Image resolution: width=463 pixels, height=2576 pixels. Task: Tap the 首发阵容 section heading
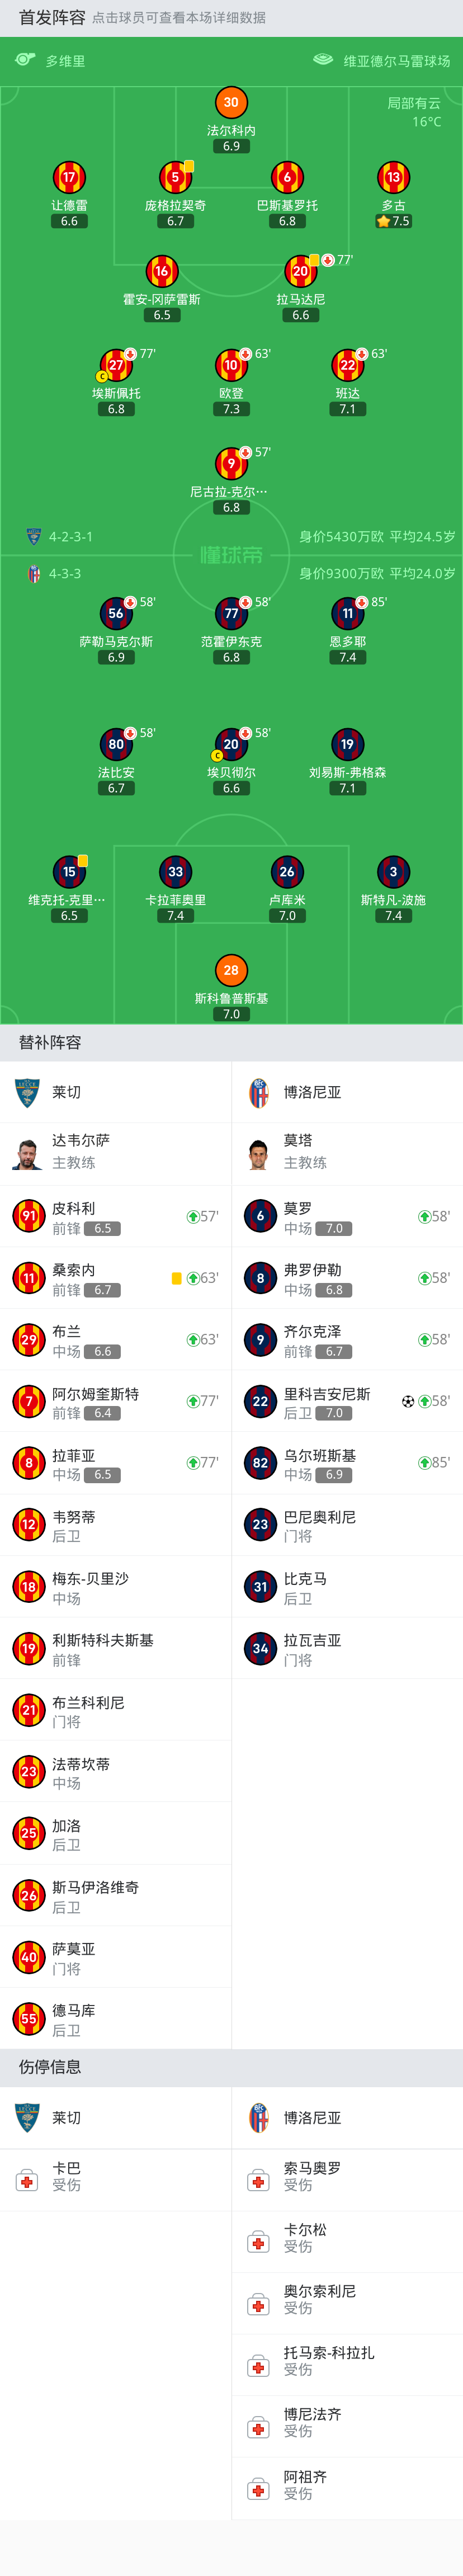(x=52, y=18)
